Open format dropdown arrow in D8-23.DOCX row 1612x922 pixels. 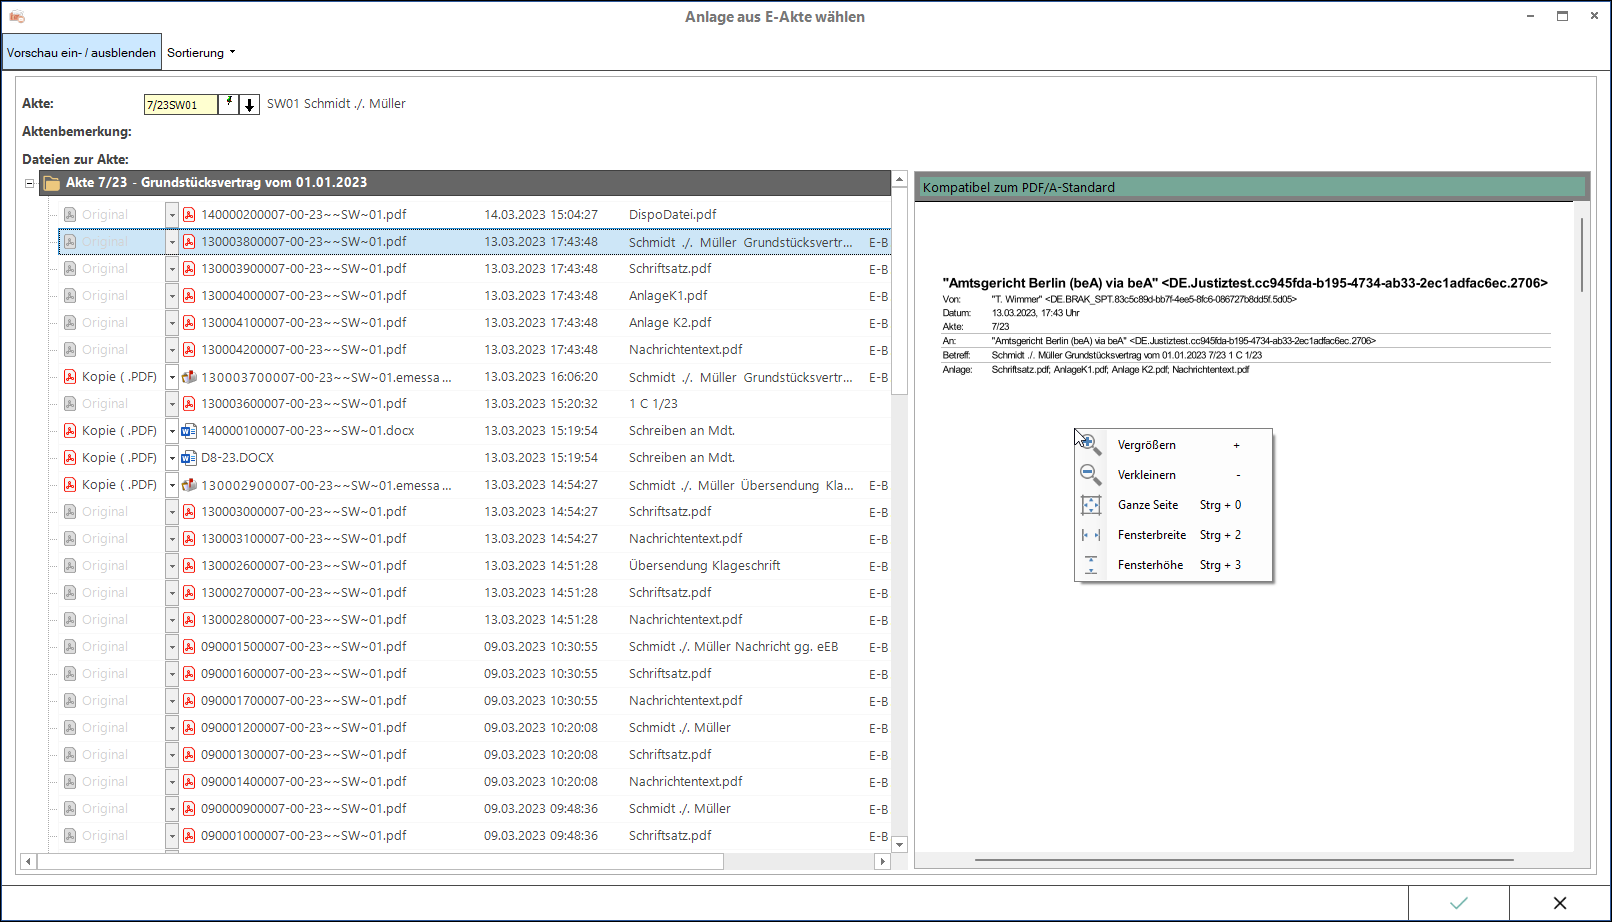point(172,458)
